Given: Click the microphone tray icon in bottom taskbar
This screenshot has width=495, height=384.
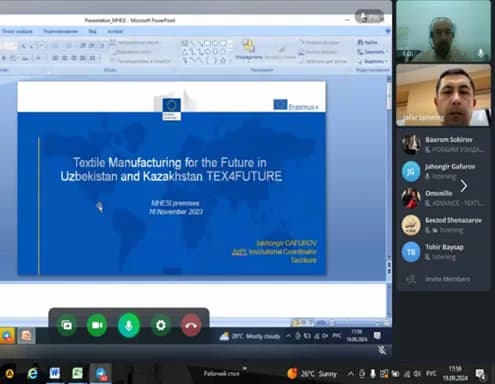Looking at the screenshot, I should pyautogui.click(x=373, y=374).
